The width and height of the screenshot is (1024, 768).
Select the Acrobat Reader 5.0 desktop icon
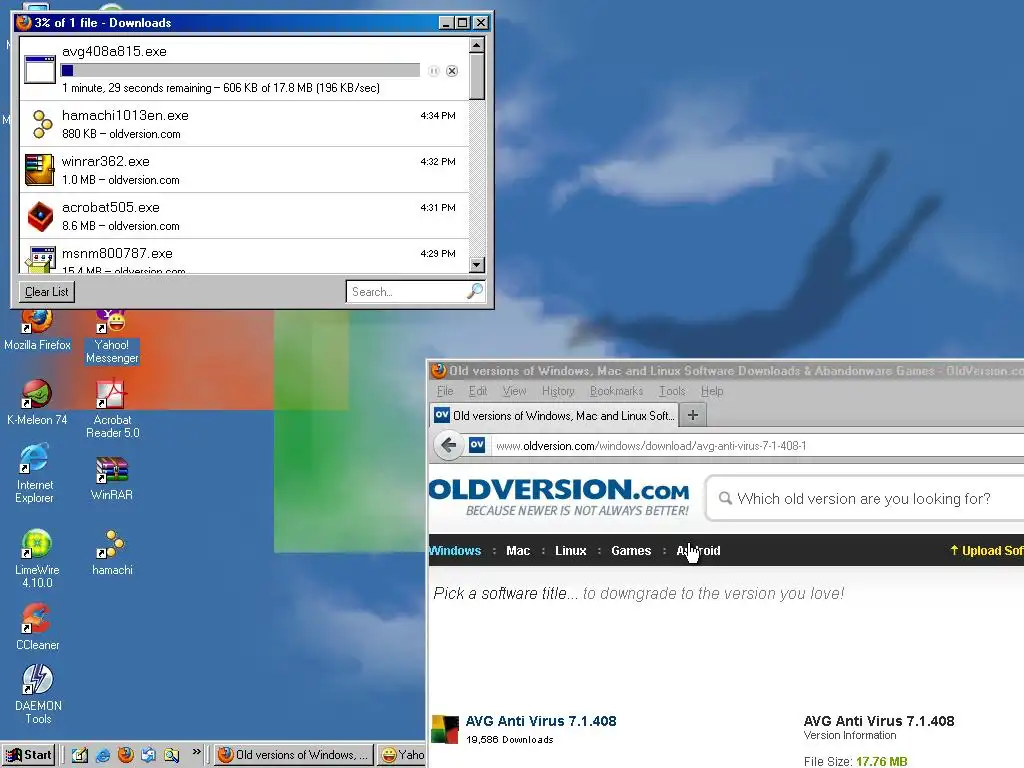[112, 409]
